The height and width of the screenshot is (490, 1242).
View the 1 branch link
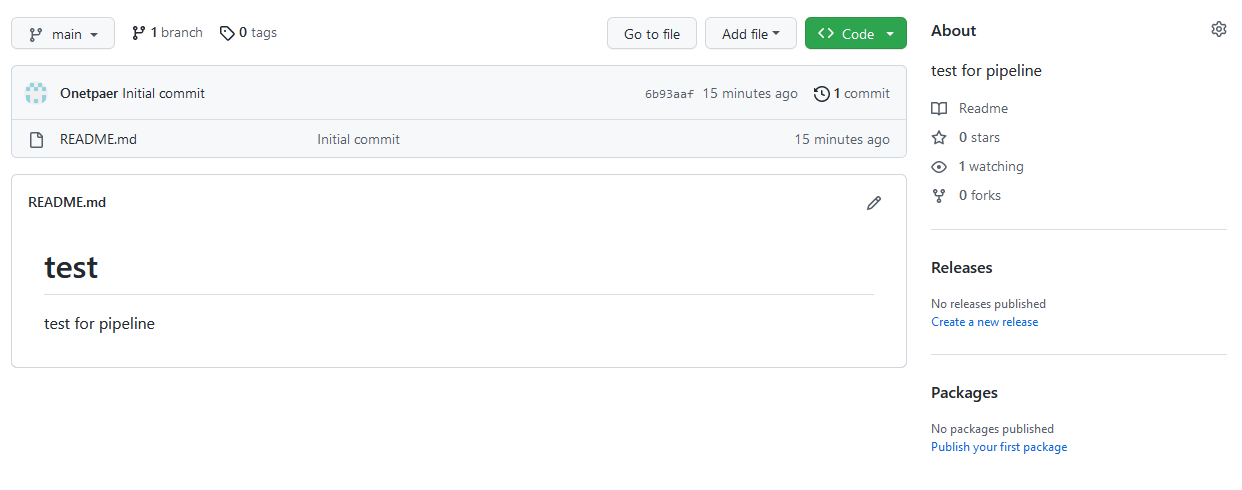click(167, 33)
